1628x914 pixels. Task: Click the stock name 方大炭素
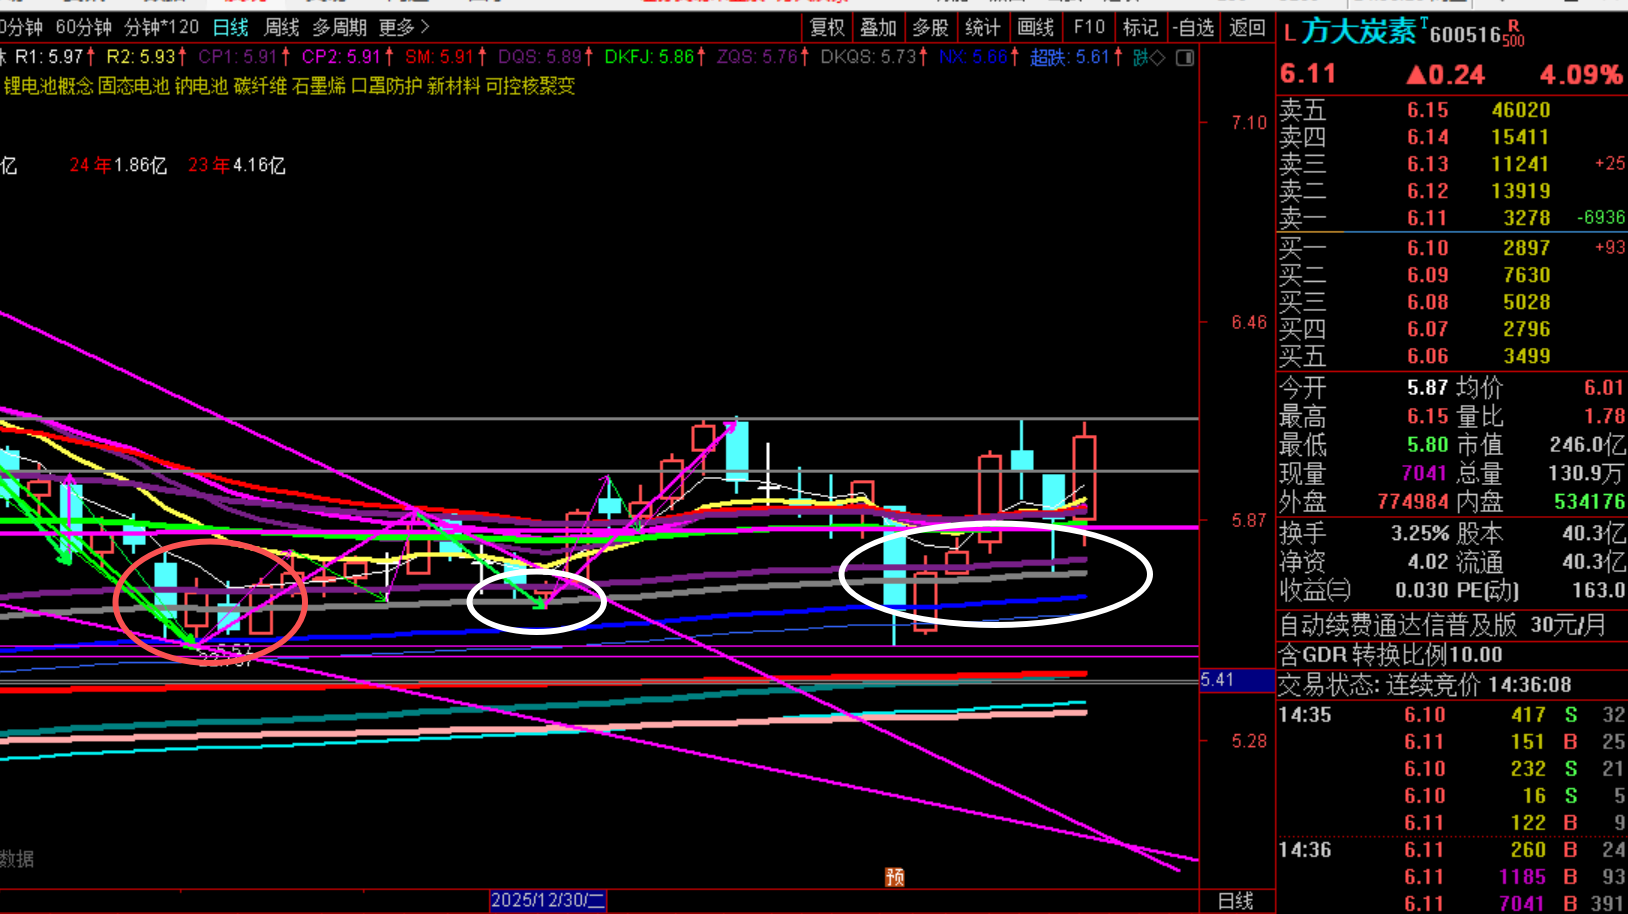[1359, 32]
